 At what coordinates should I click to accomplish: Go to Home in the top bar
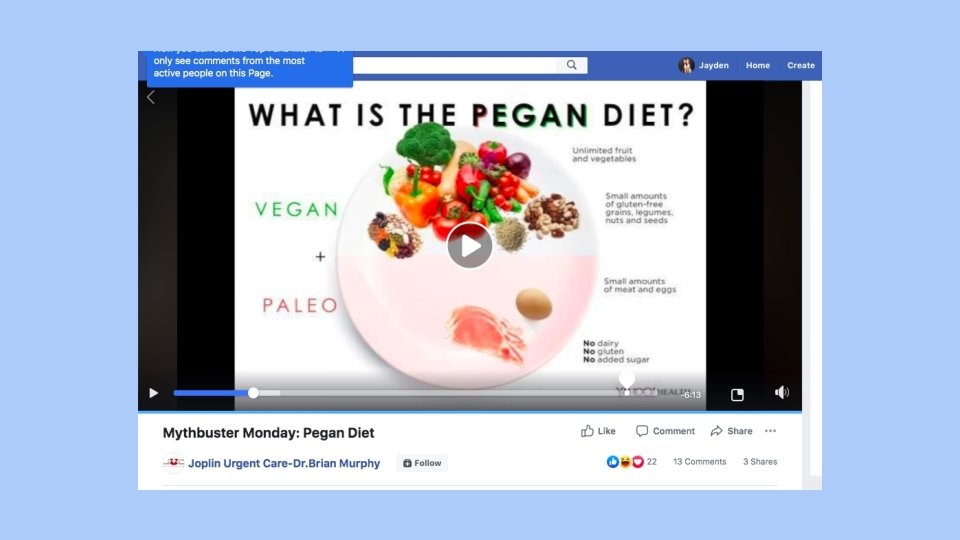757,65
